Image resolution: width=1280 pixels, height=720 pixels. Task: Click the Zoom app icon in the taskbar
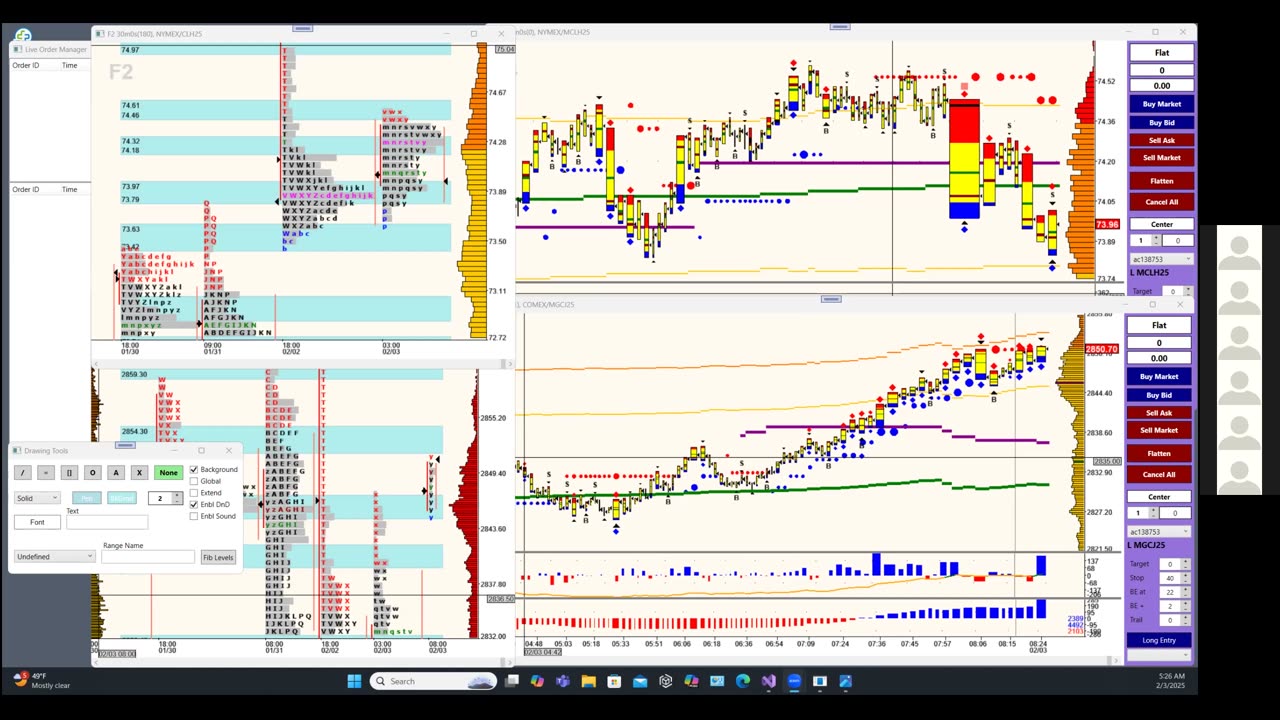pyautogui.click(x=794, y=681)
